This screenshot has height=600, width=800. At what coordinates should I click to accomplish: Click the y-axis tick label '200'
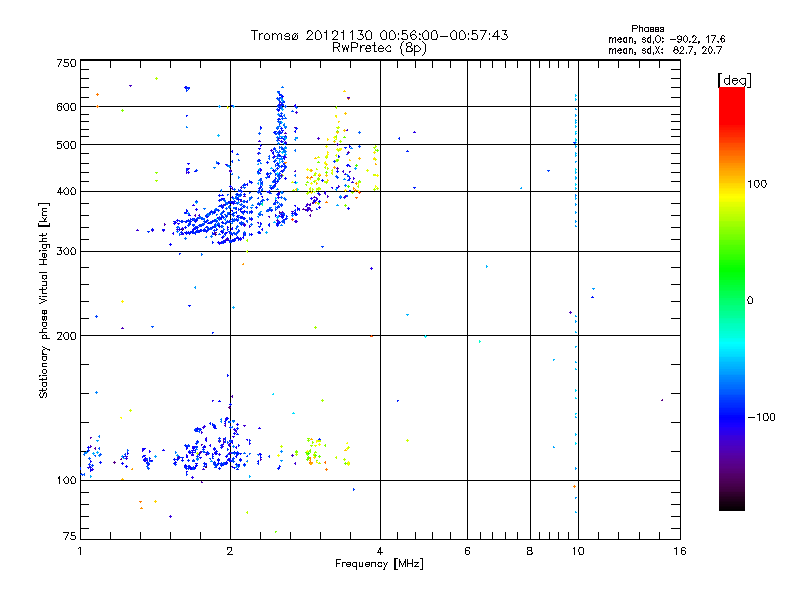coord(66,336)
